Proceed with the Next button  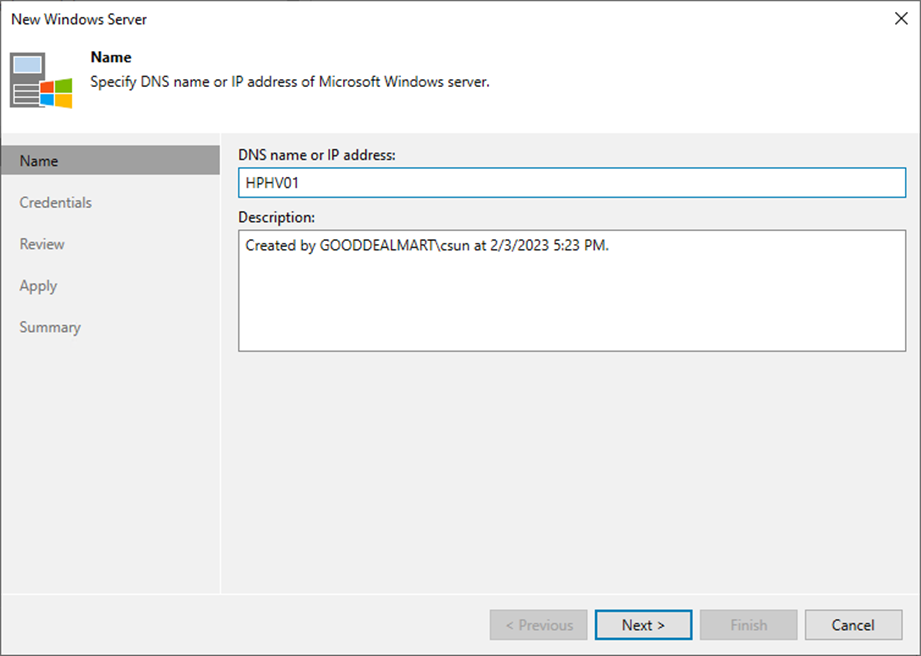(x=643, y=625)
